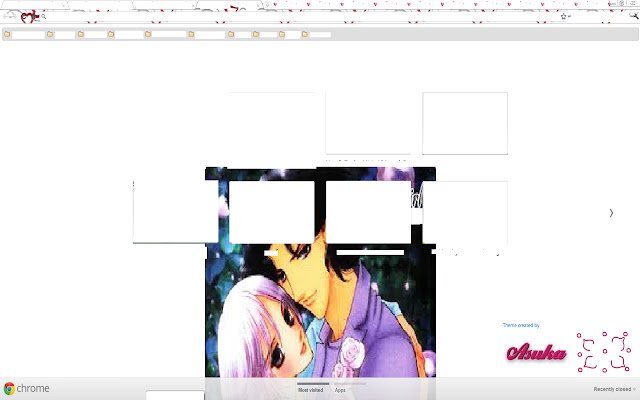Open the top-row middle most visited thumbnail
Viewport: 640px width, 400px height.
click(368, 123)
